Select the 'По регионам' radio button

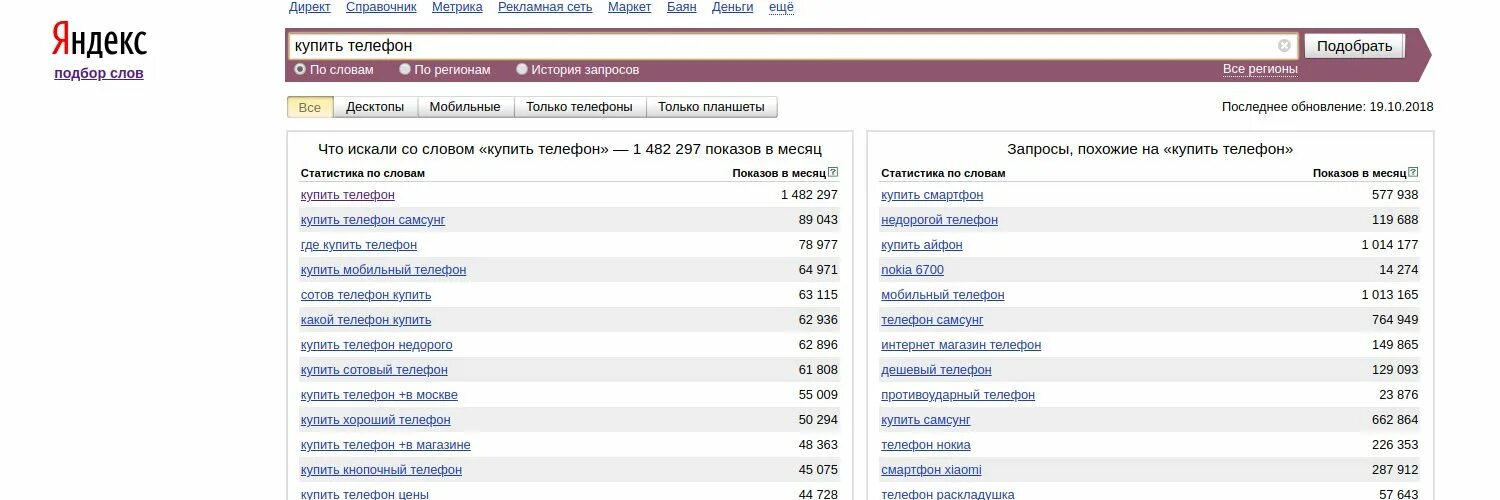(x=405, y=70)
